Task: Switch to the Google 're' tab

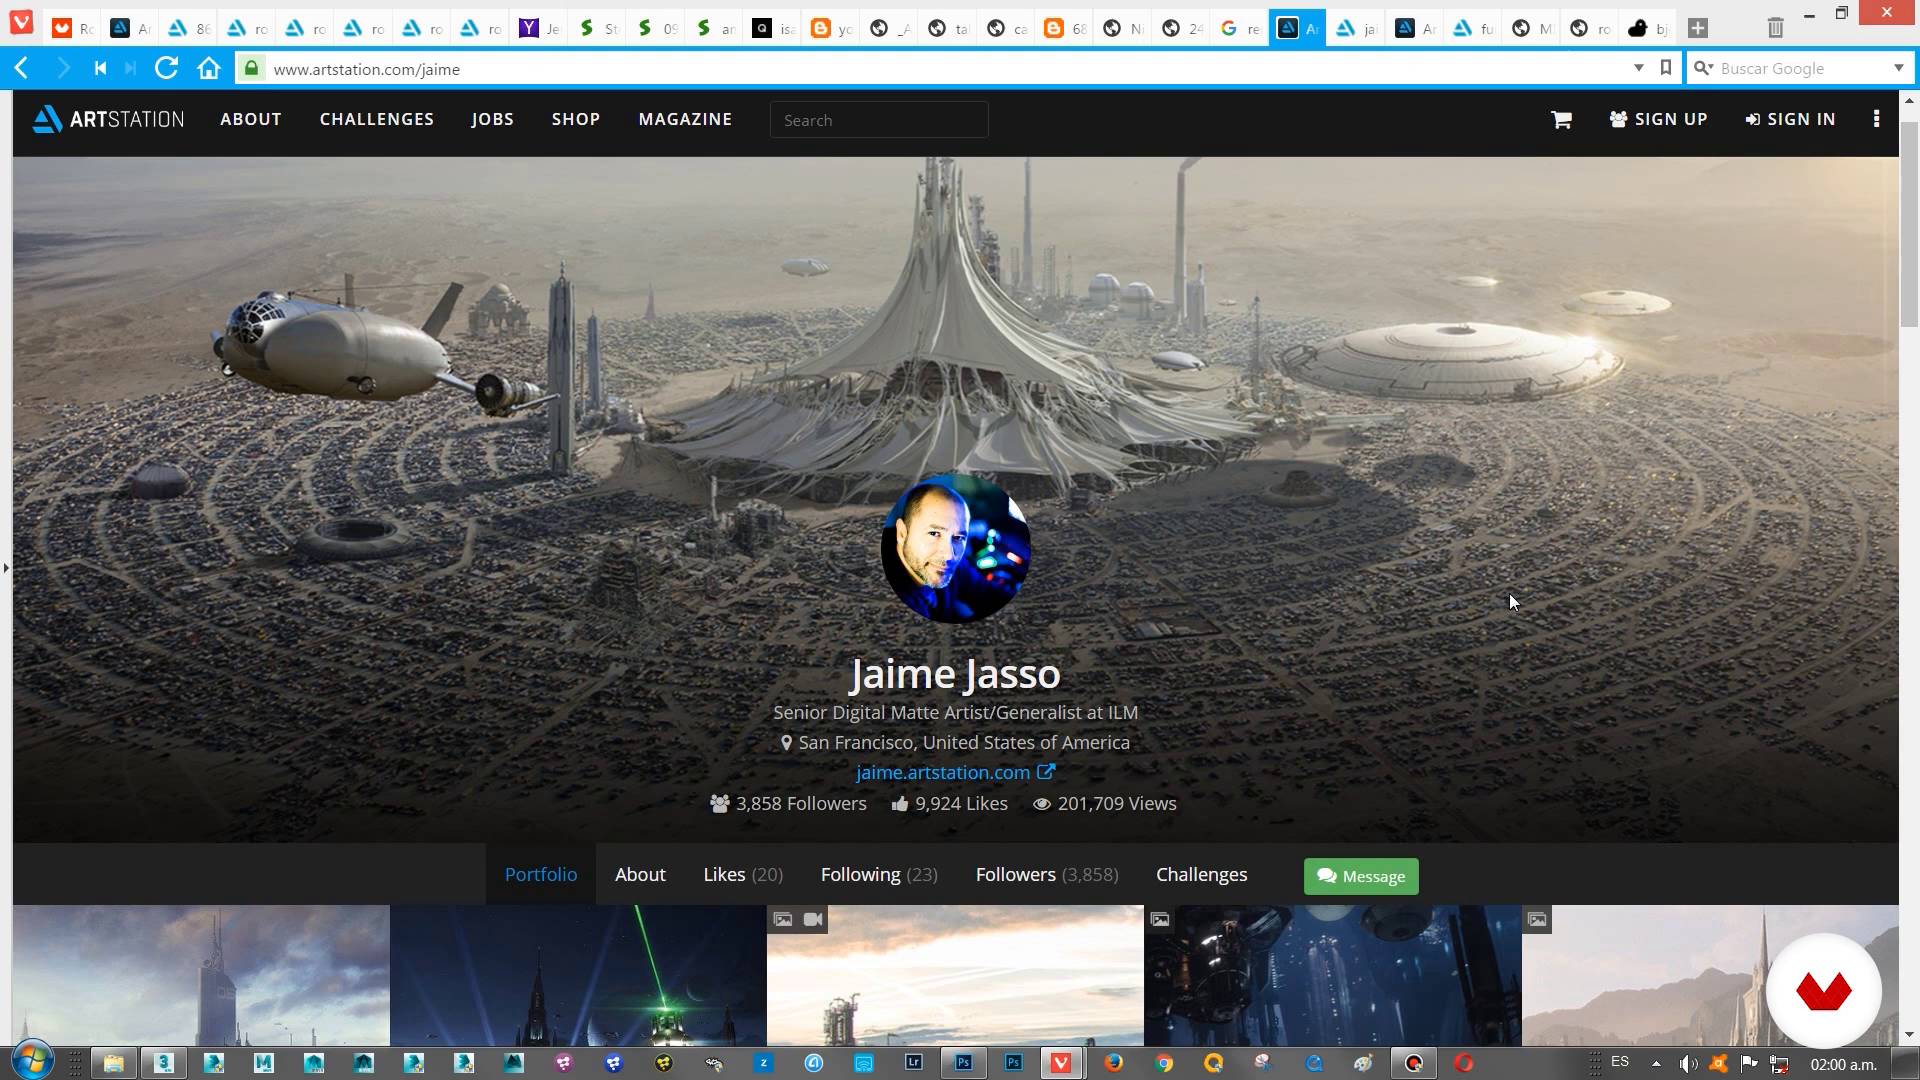Action: click(1239, 28)
